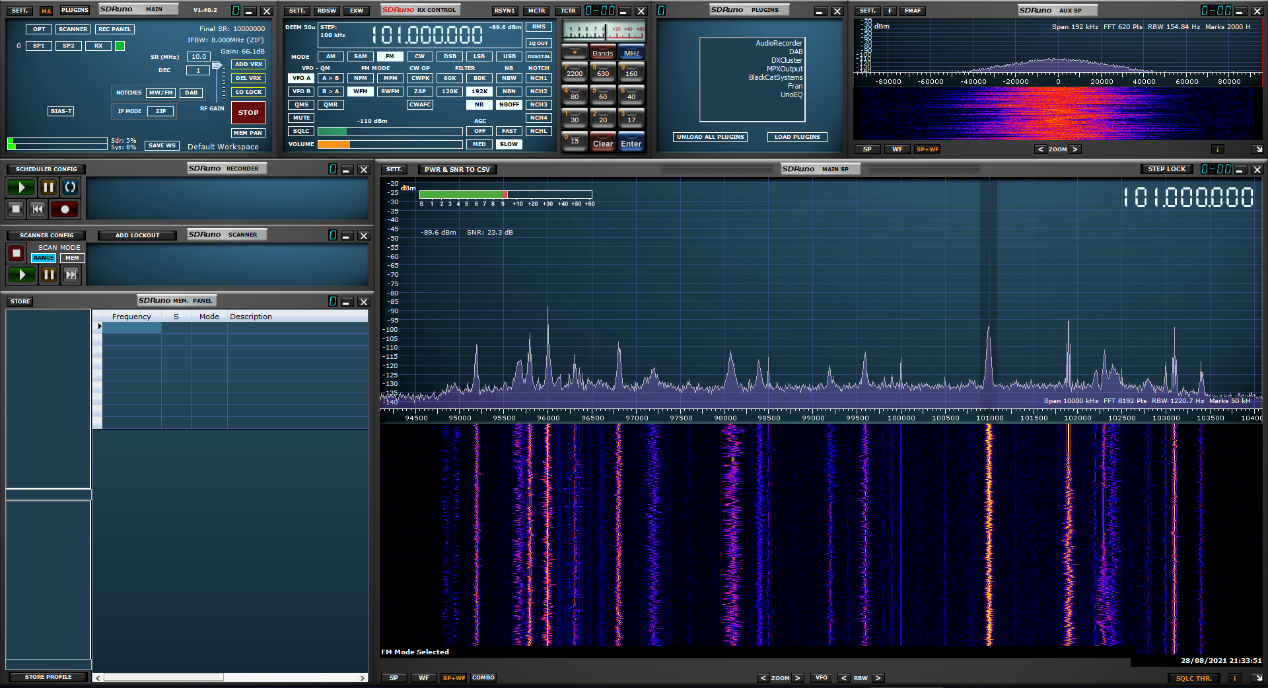Select RANGE scan mode
This screenshot has height=688, width=1268.
click(x=44, y=257)
